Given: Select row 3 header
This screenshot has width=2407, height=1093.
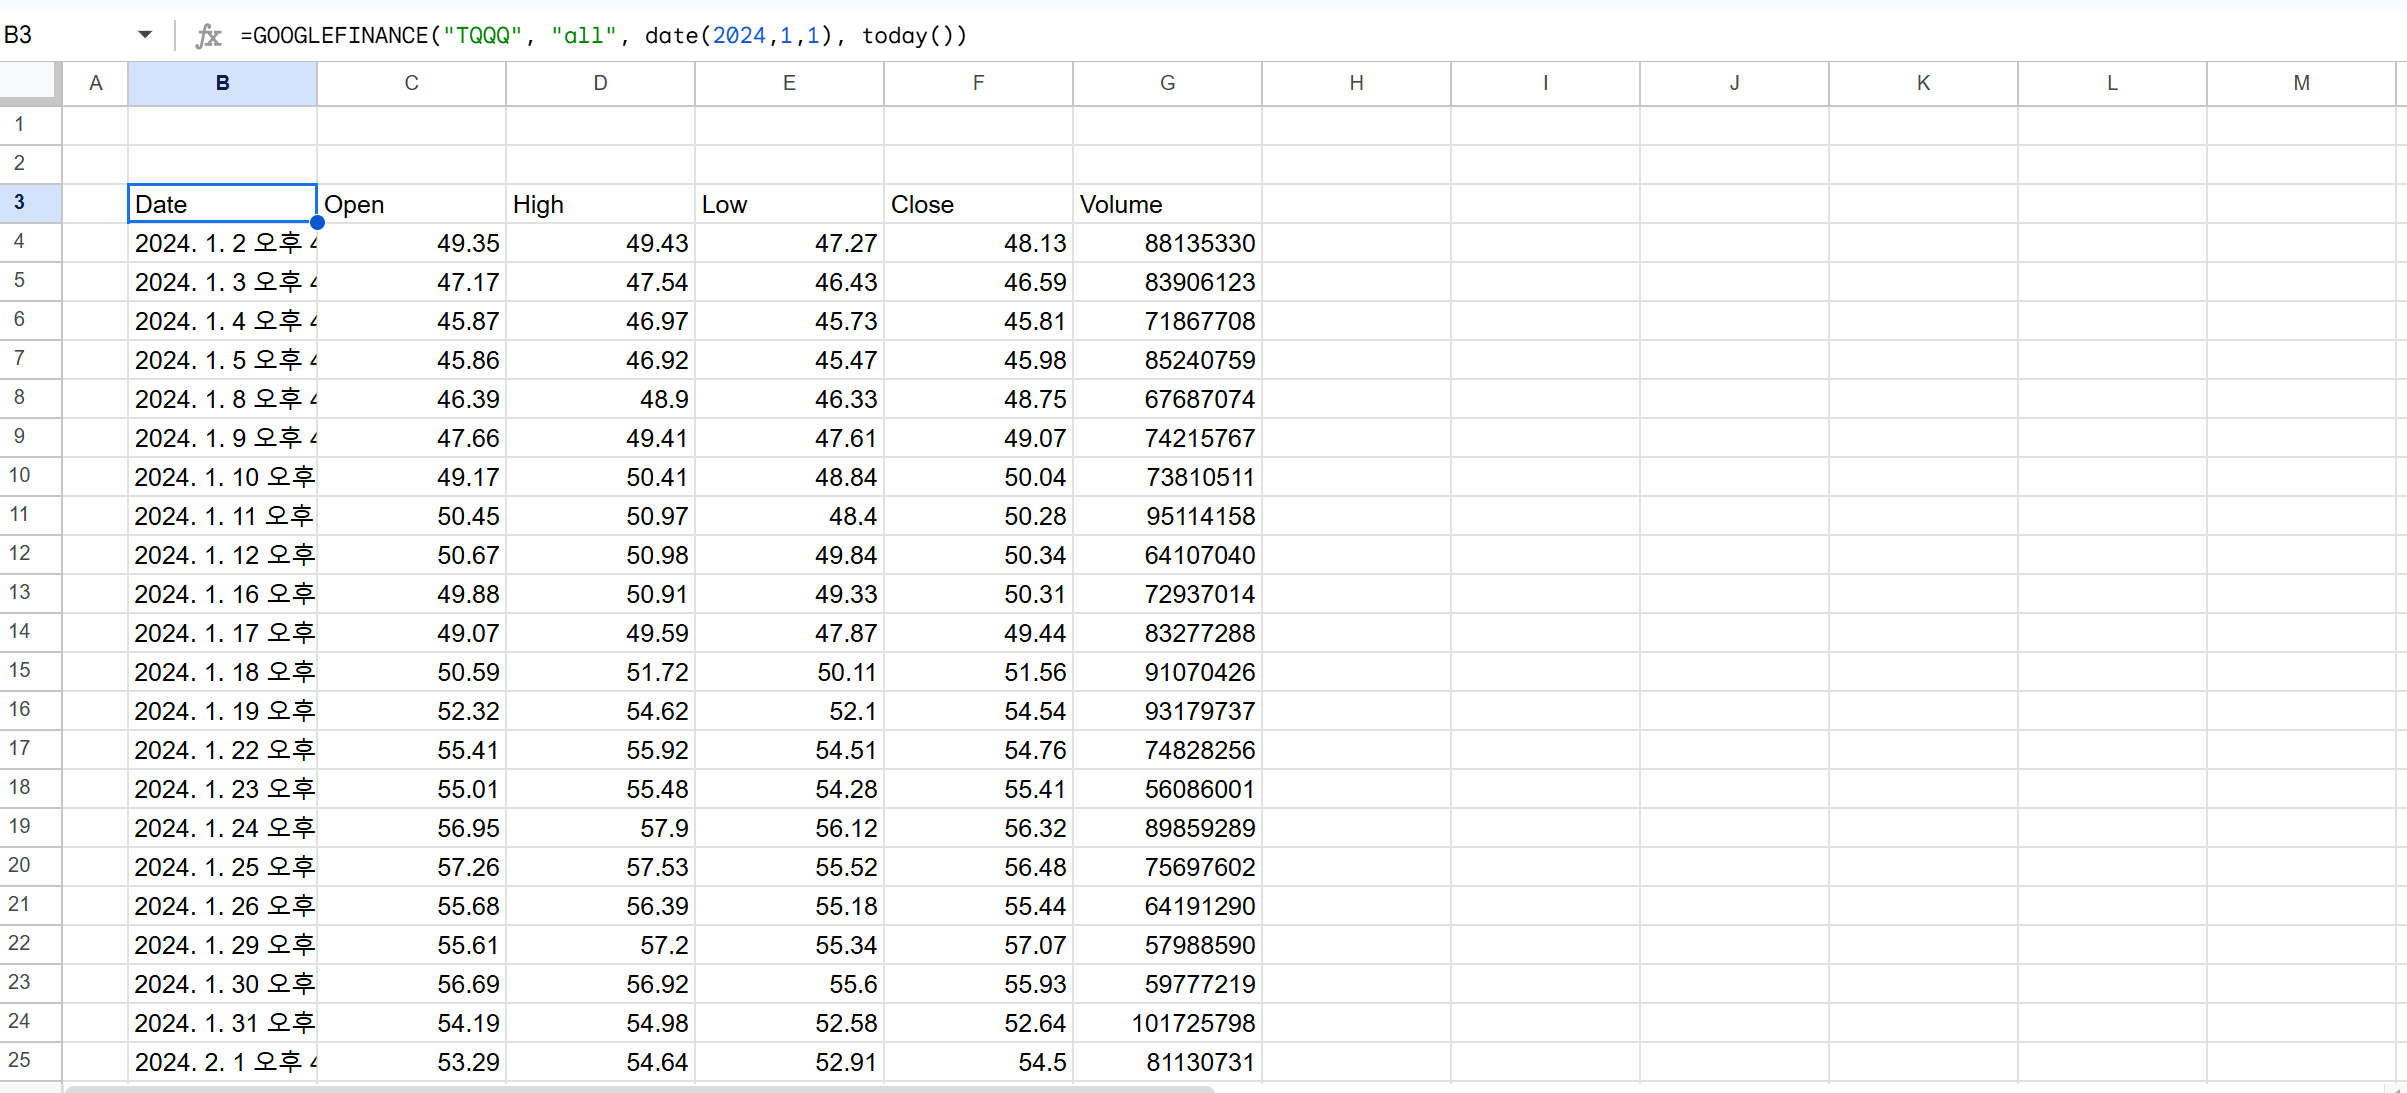Looking at the screenshot, I should [30, 203].
